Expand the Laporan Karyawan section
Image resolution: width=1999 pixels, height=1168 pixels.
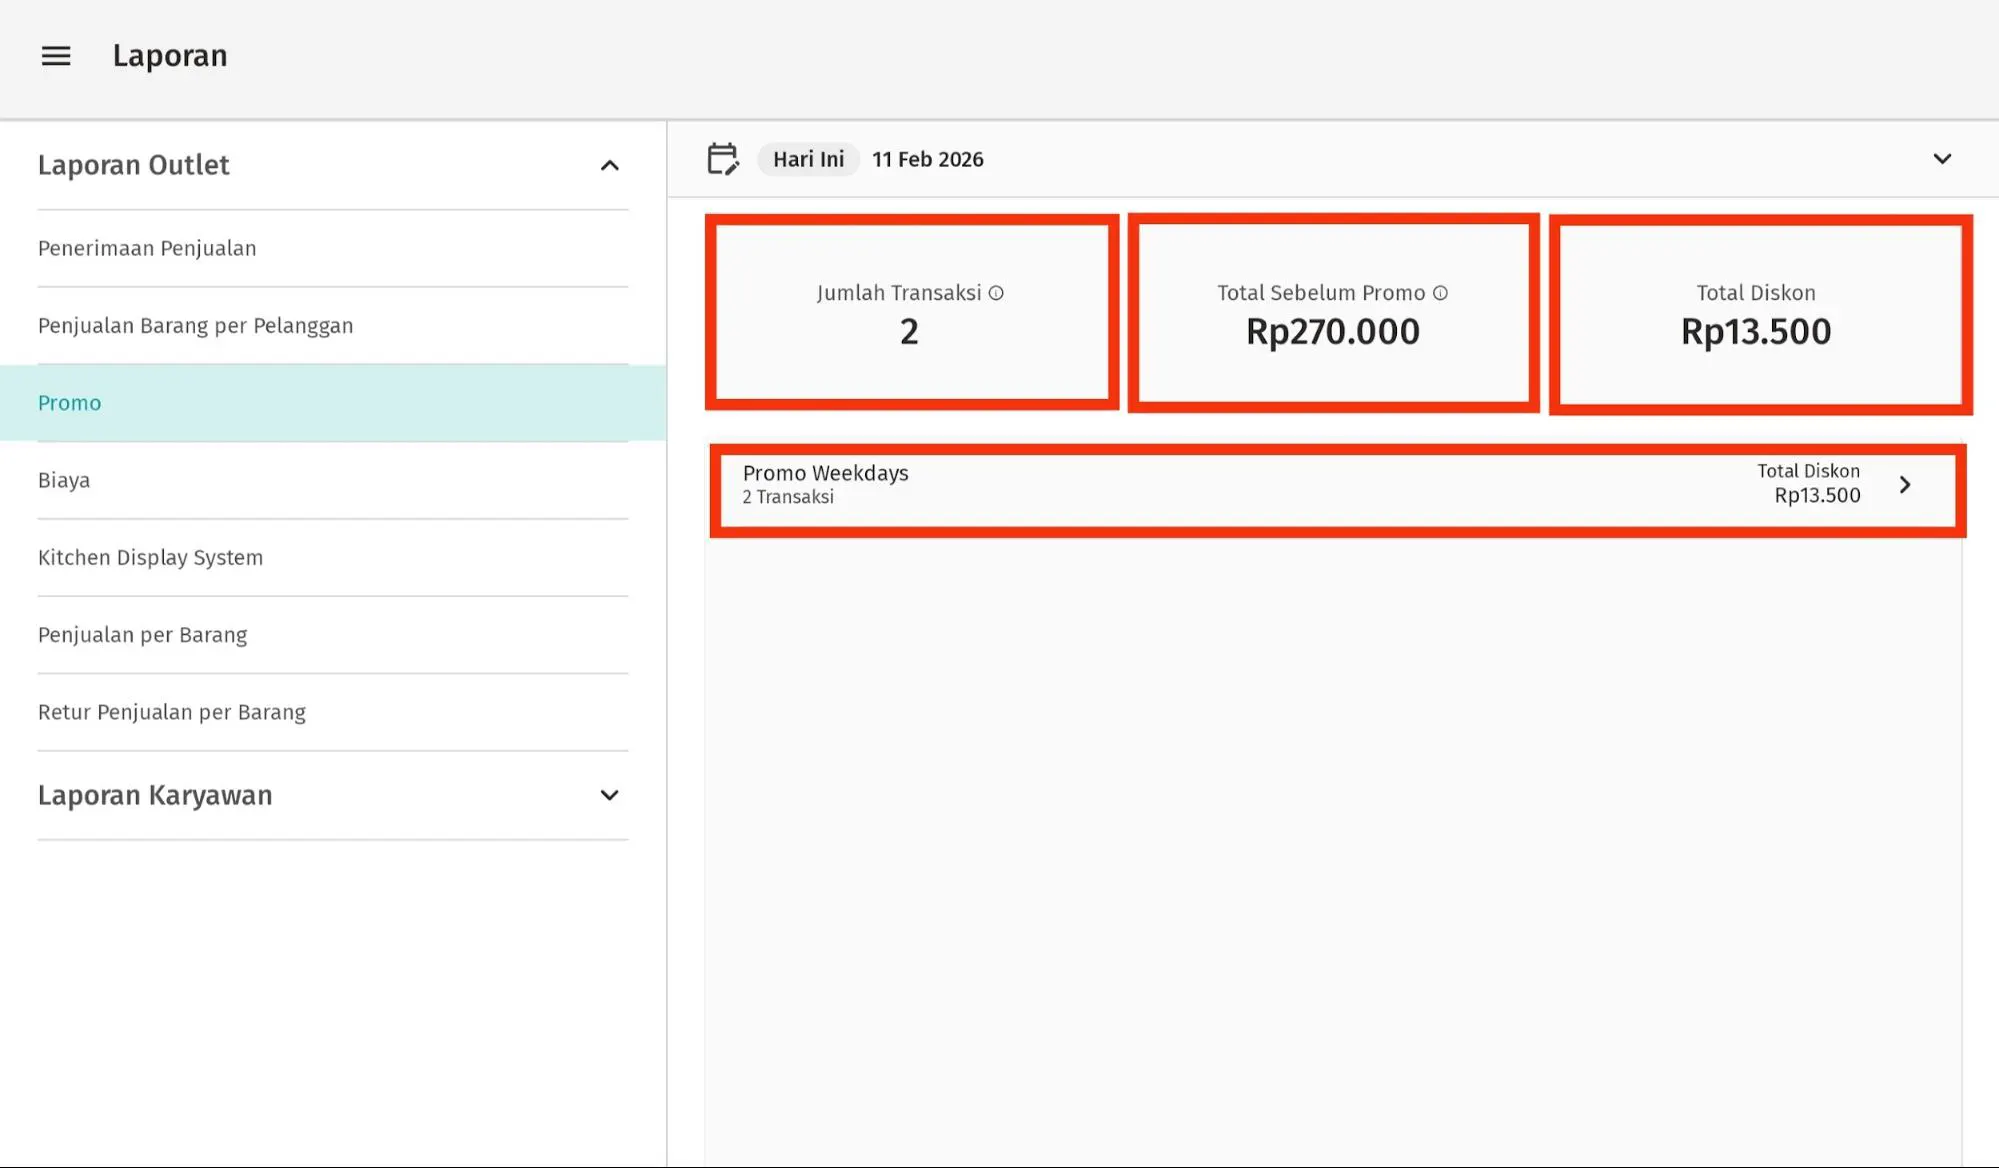pyautogui.click(x=609, y=795)
